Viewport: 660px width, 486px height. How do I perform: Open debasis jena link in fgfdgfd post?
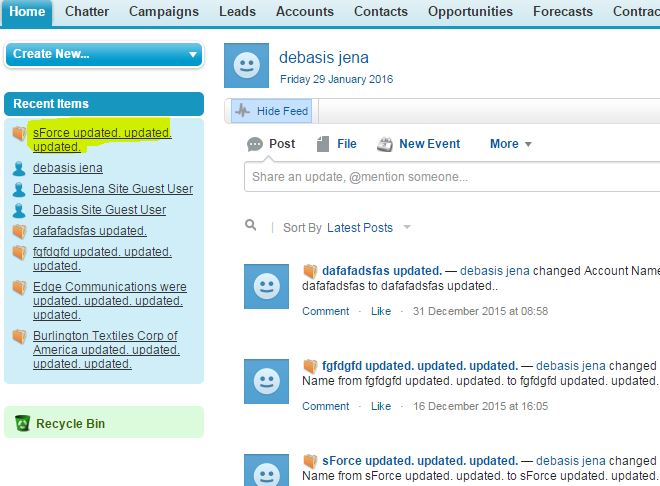coord(571,366)
